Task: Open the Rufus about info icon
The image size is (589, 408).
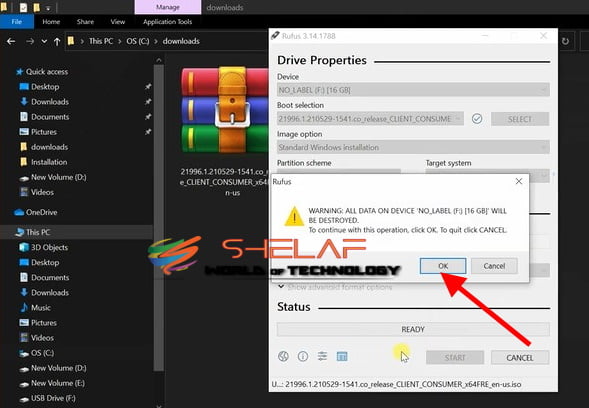Action: point(303,356)
